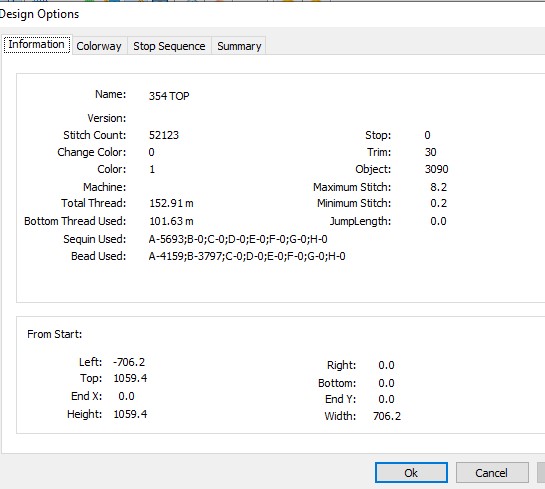Click the Total Thread label
The height and width of the screenshot is (489, 545).
point(93,203)
